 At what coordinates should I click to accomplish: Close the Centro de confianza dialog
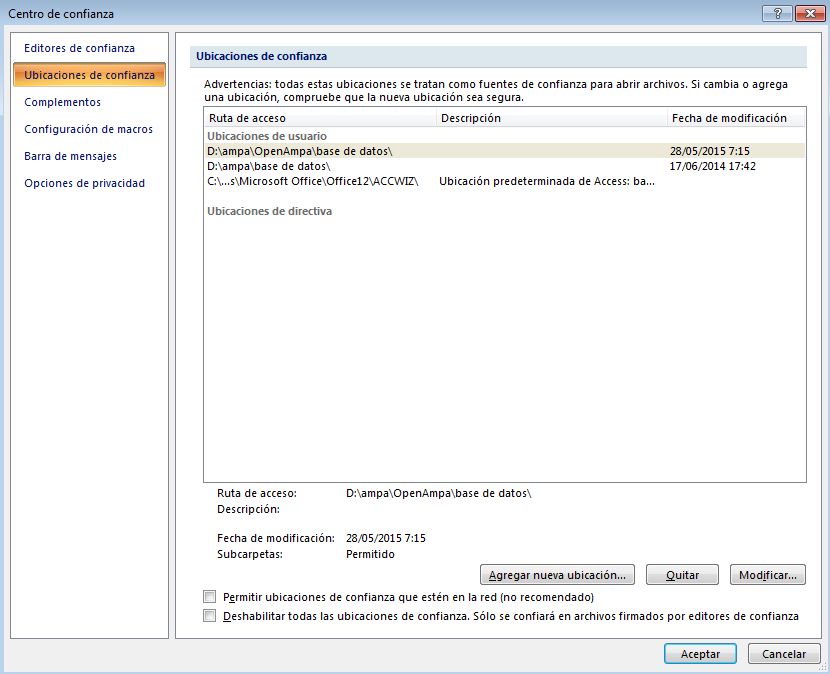tap(805, 13)
